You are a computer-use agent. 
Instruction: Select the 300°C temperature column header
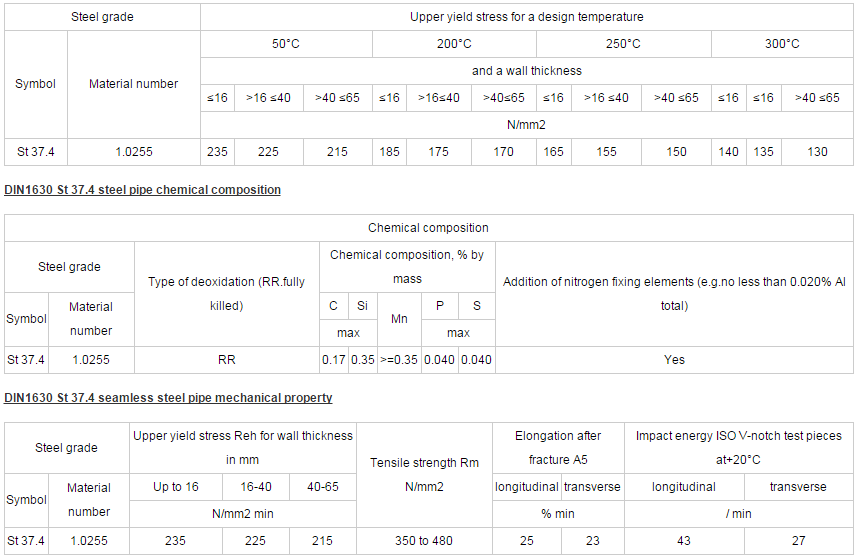point(782,44)
